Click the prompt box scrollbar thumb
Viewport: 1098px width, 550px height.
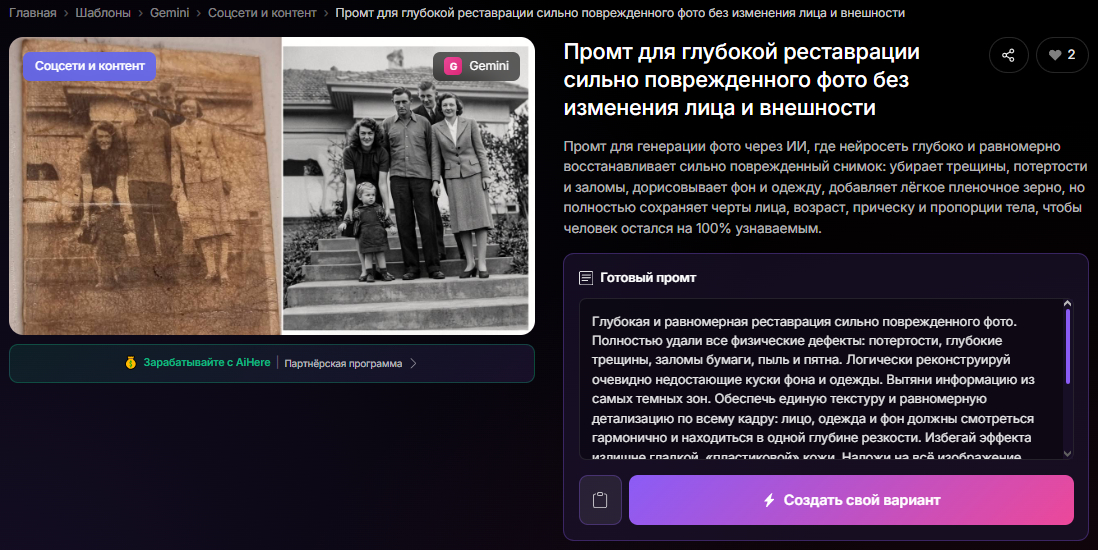(1068, 345)
